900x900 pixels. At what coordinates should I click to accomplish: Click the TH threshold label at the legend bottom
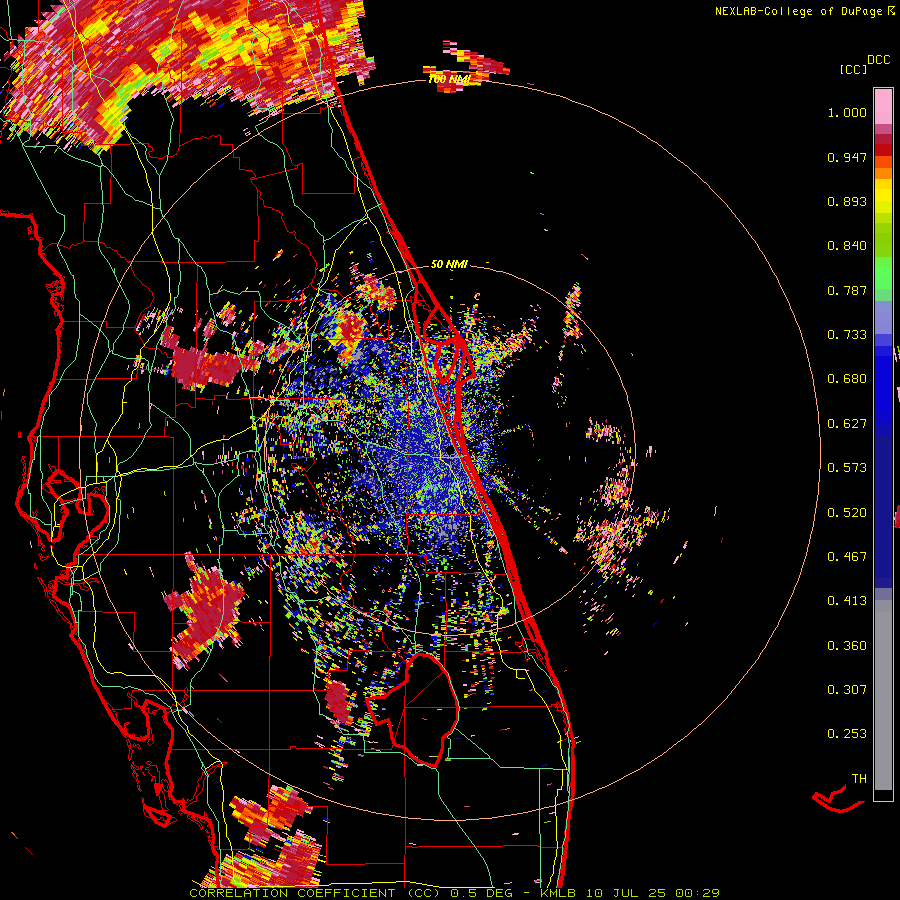tap(859, 779)
